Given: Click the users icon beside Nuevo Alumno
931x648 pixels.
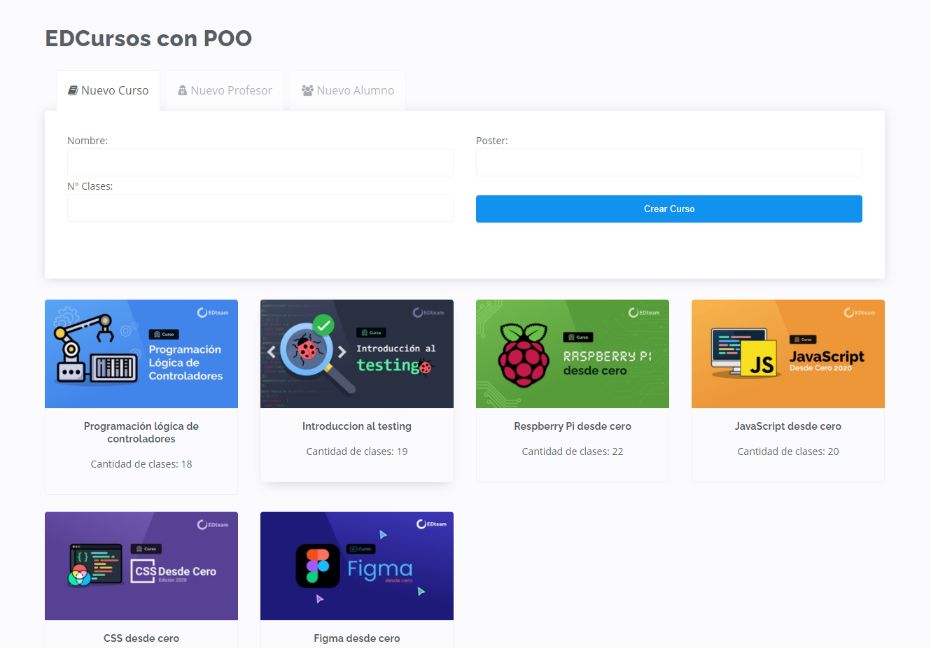Looking at the screenshot, I should click(x=307, y=89).
